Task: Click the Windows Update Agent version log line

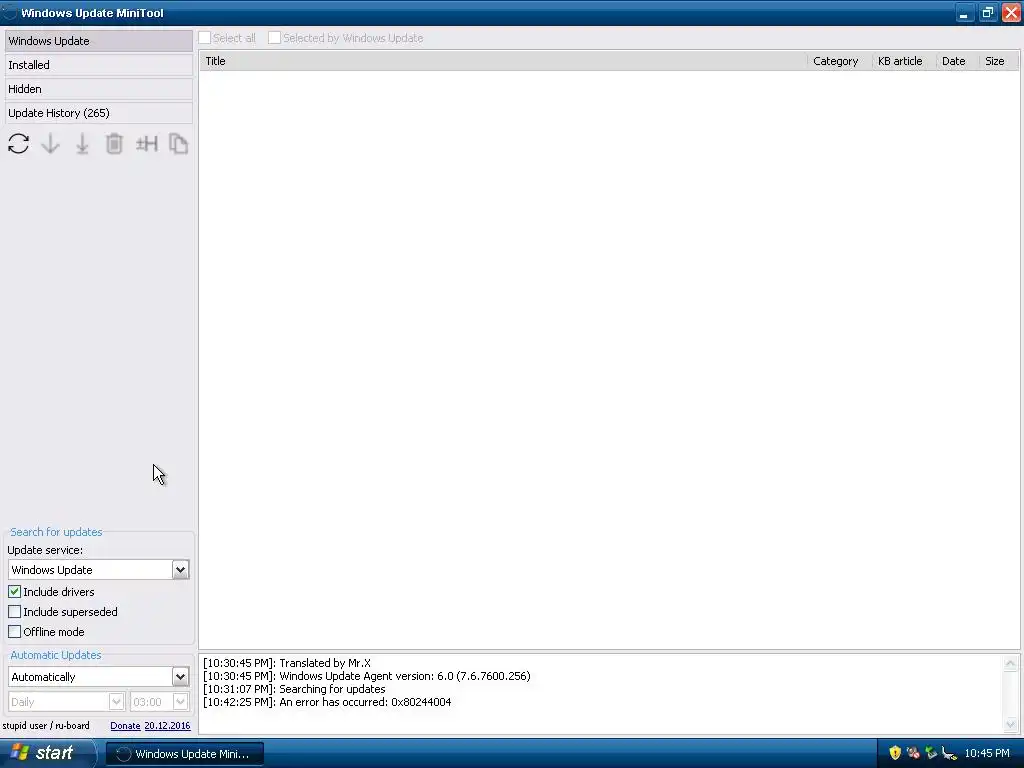Action: coord(366,676)
